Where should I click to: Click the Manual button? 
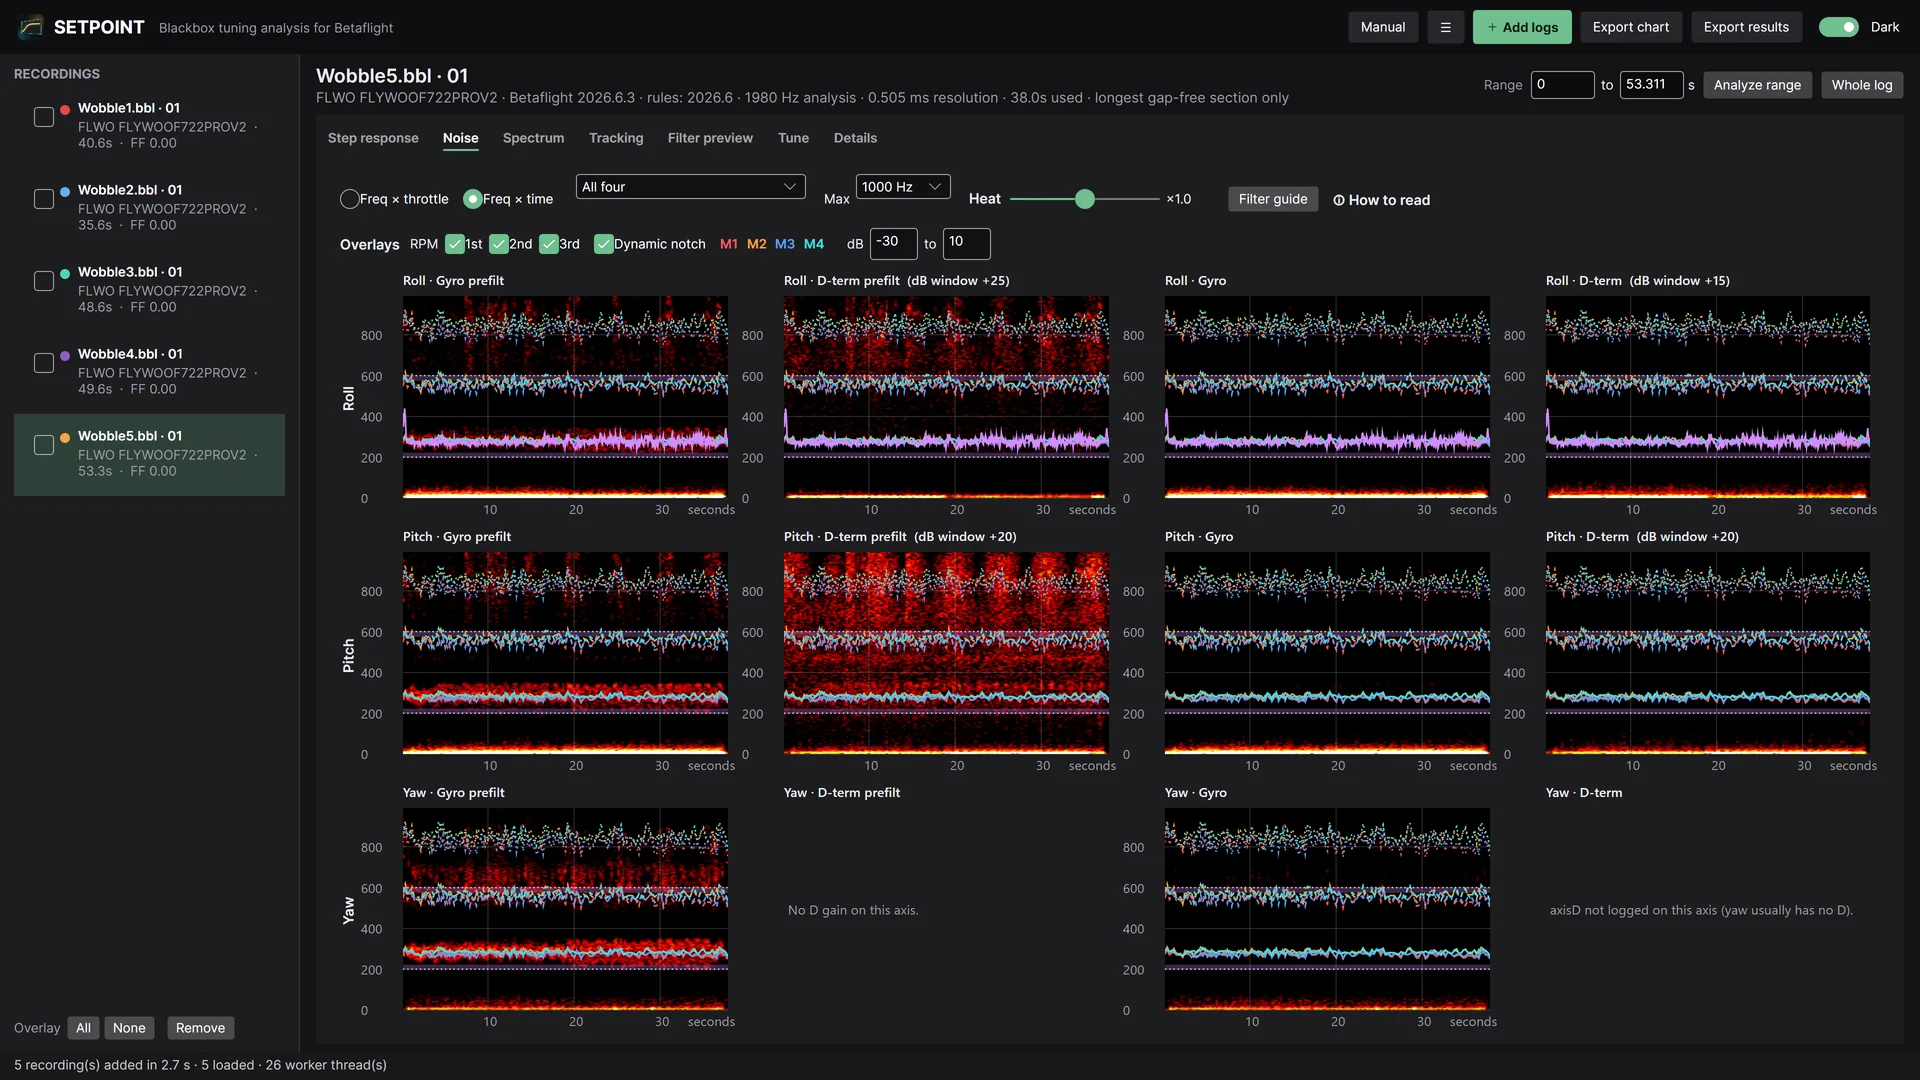(1383, 27)
